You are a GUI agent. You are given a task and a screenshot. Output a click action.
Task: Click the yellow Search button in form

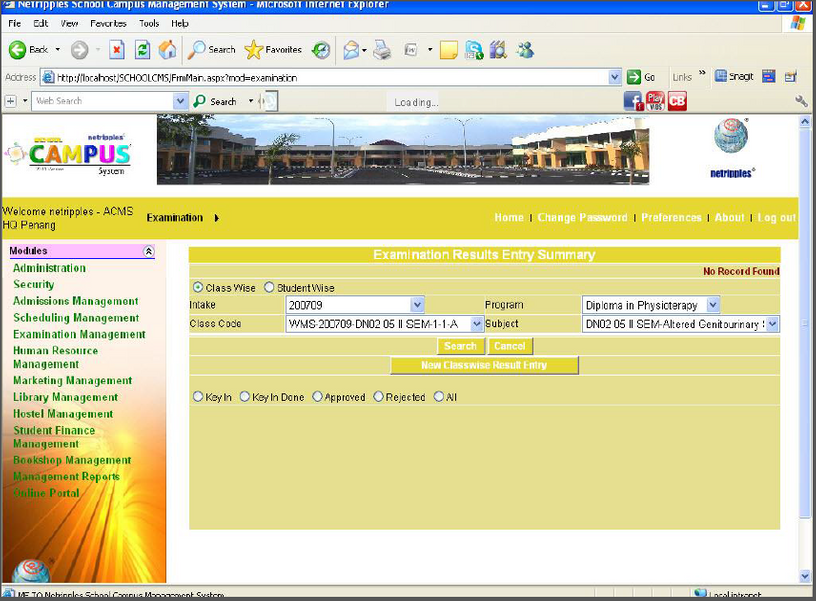(x=461, y=346)
